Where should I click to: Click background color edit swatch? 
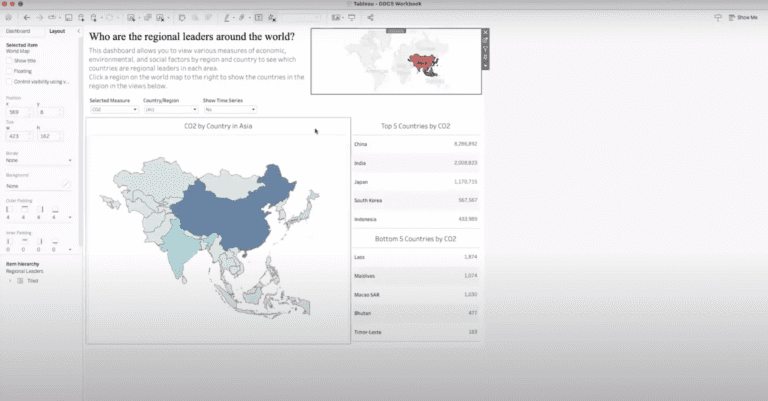66,185
